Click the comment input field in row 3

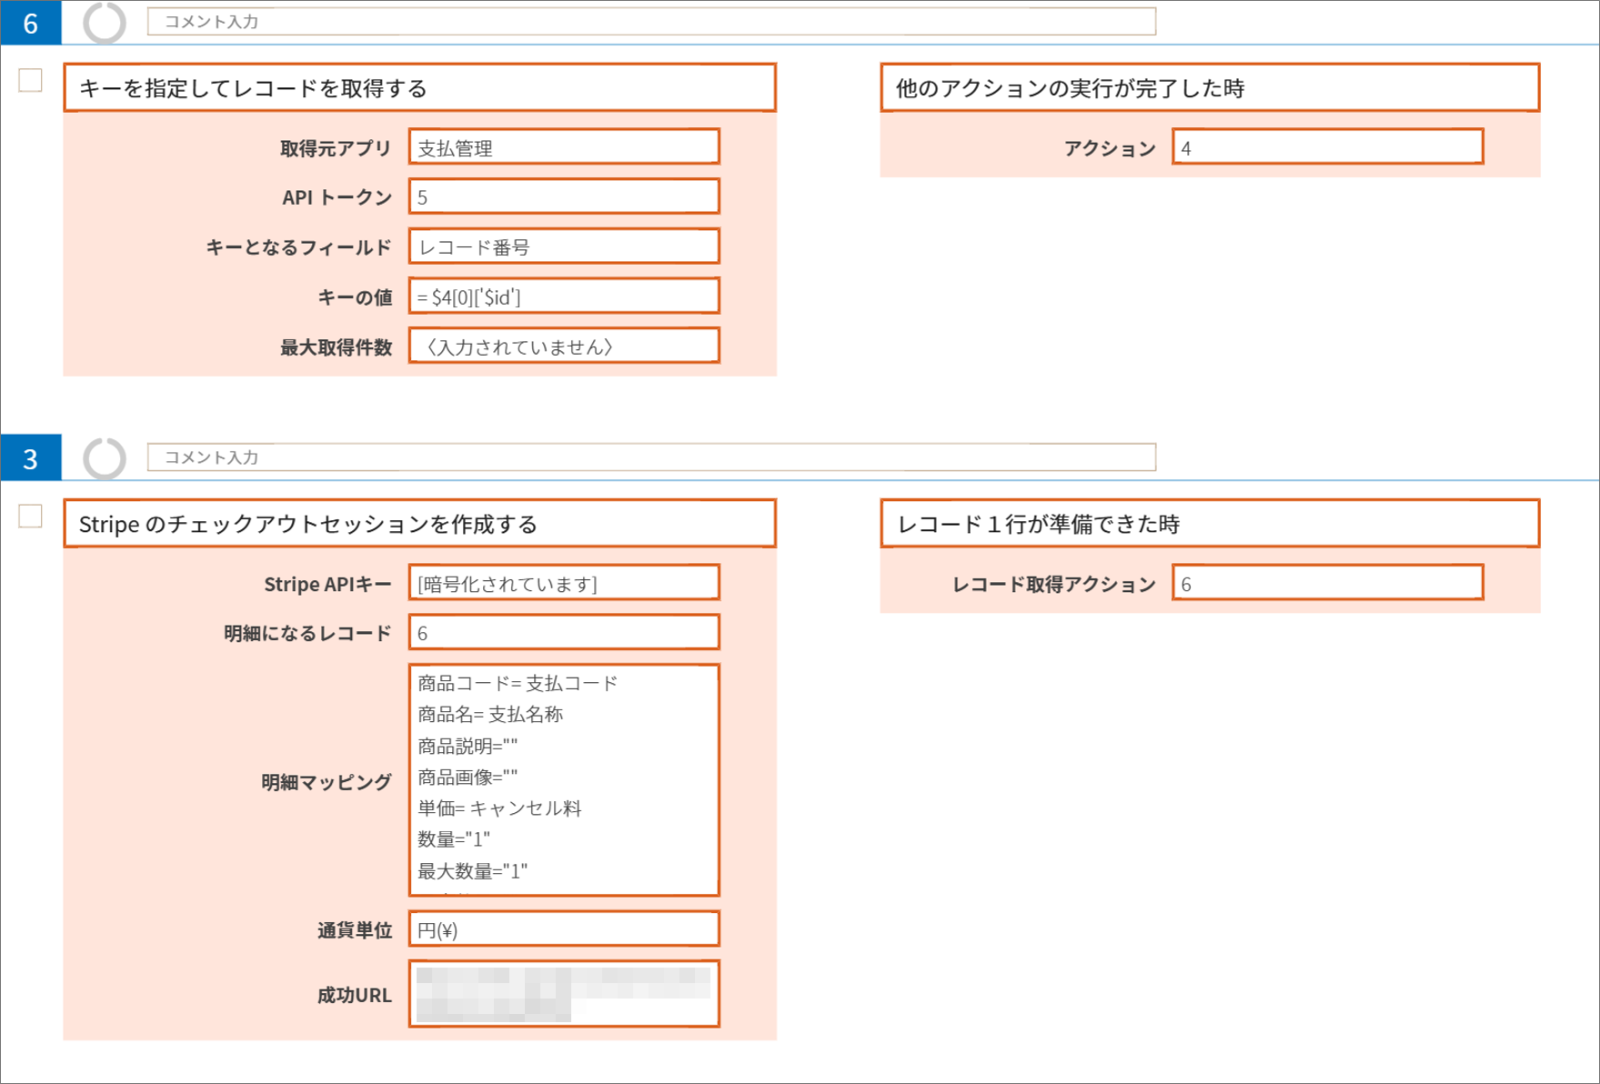pyautogui.click(x=651, y=457)
